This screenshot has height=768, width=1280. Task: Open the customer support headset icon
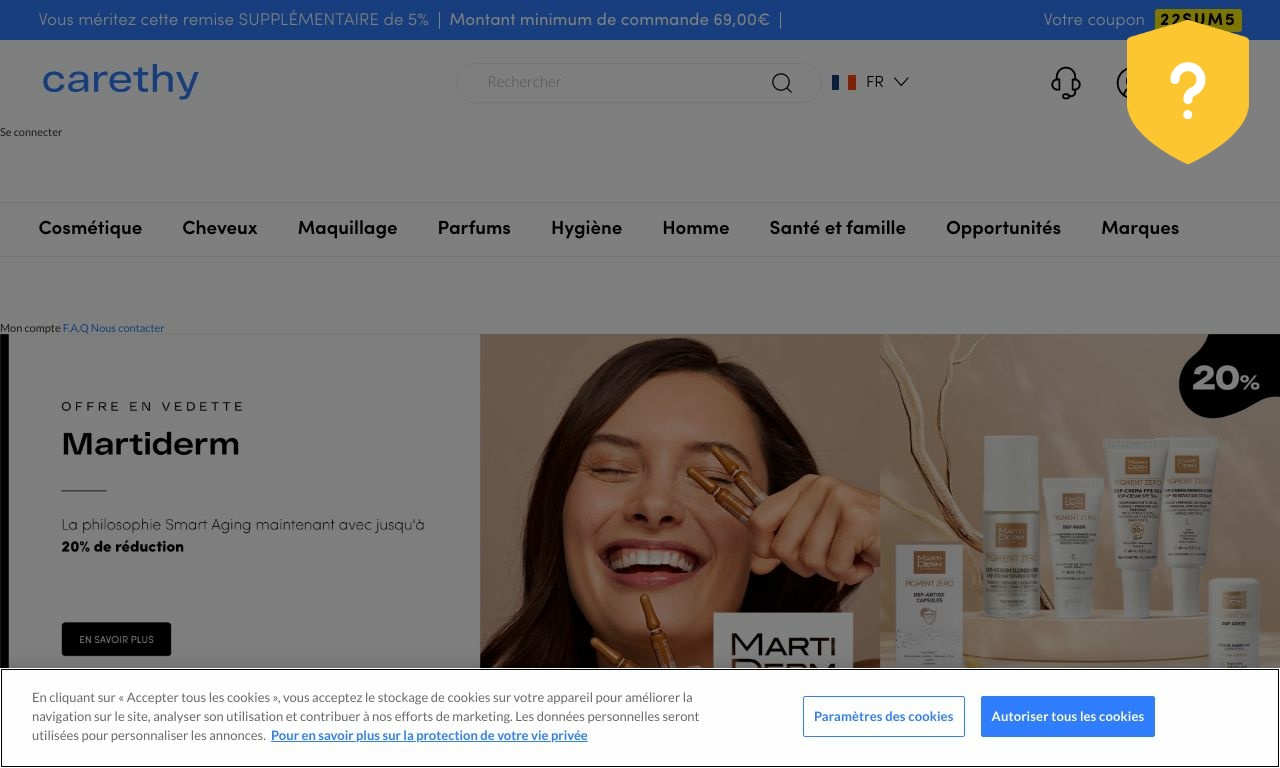1066,83
